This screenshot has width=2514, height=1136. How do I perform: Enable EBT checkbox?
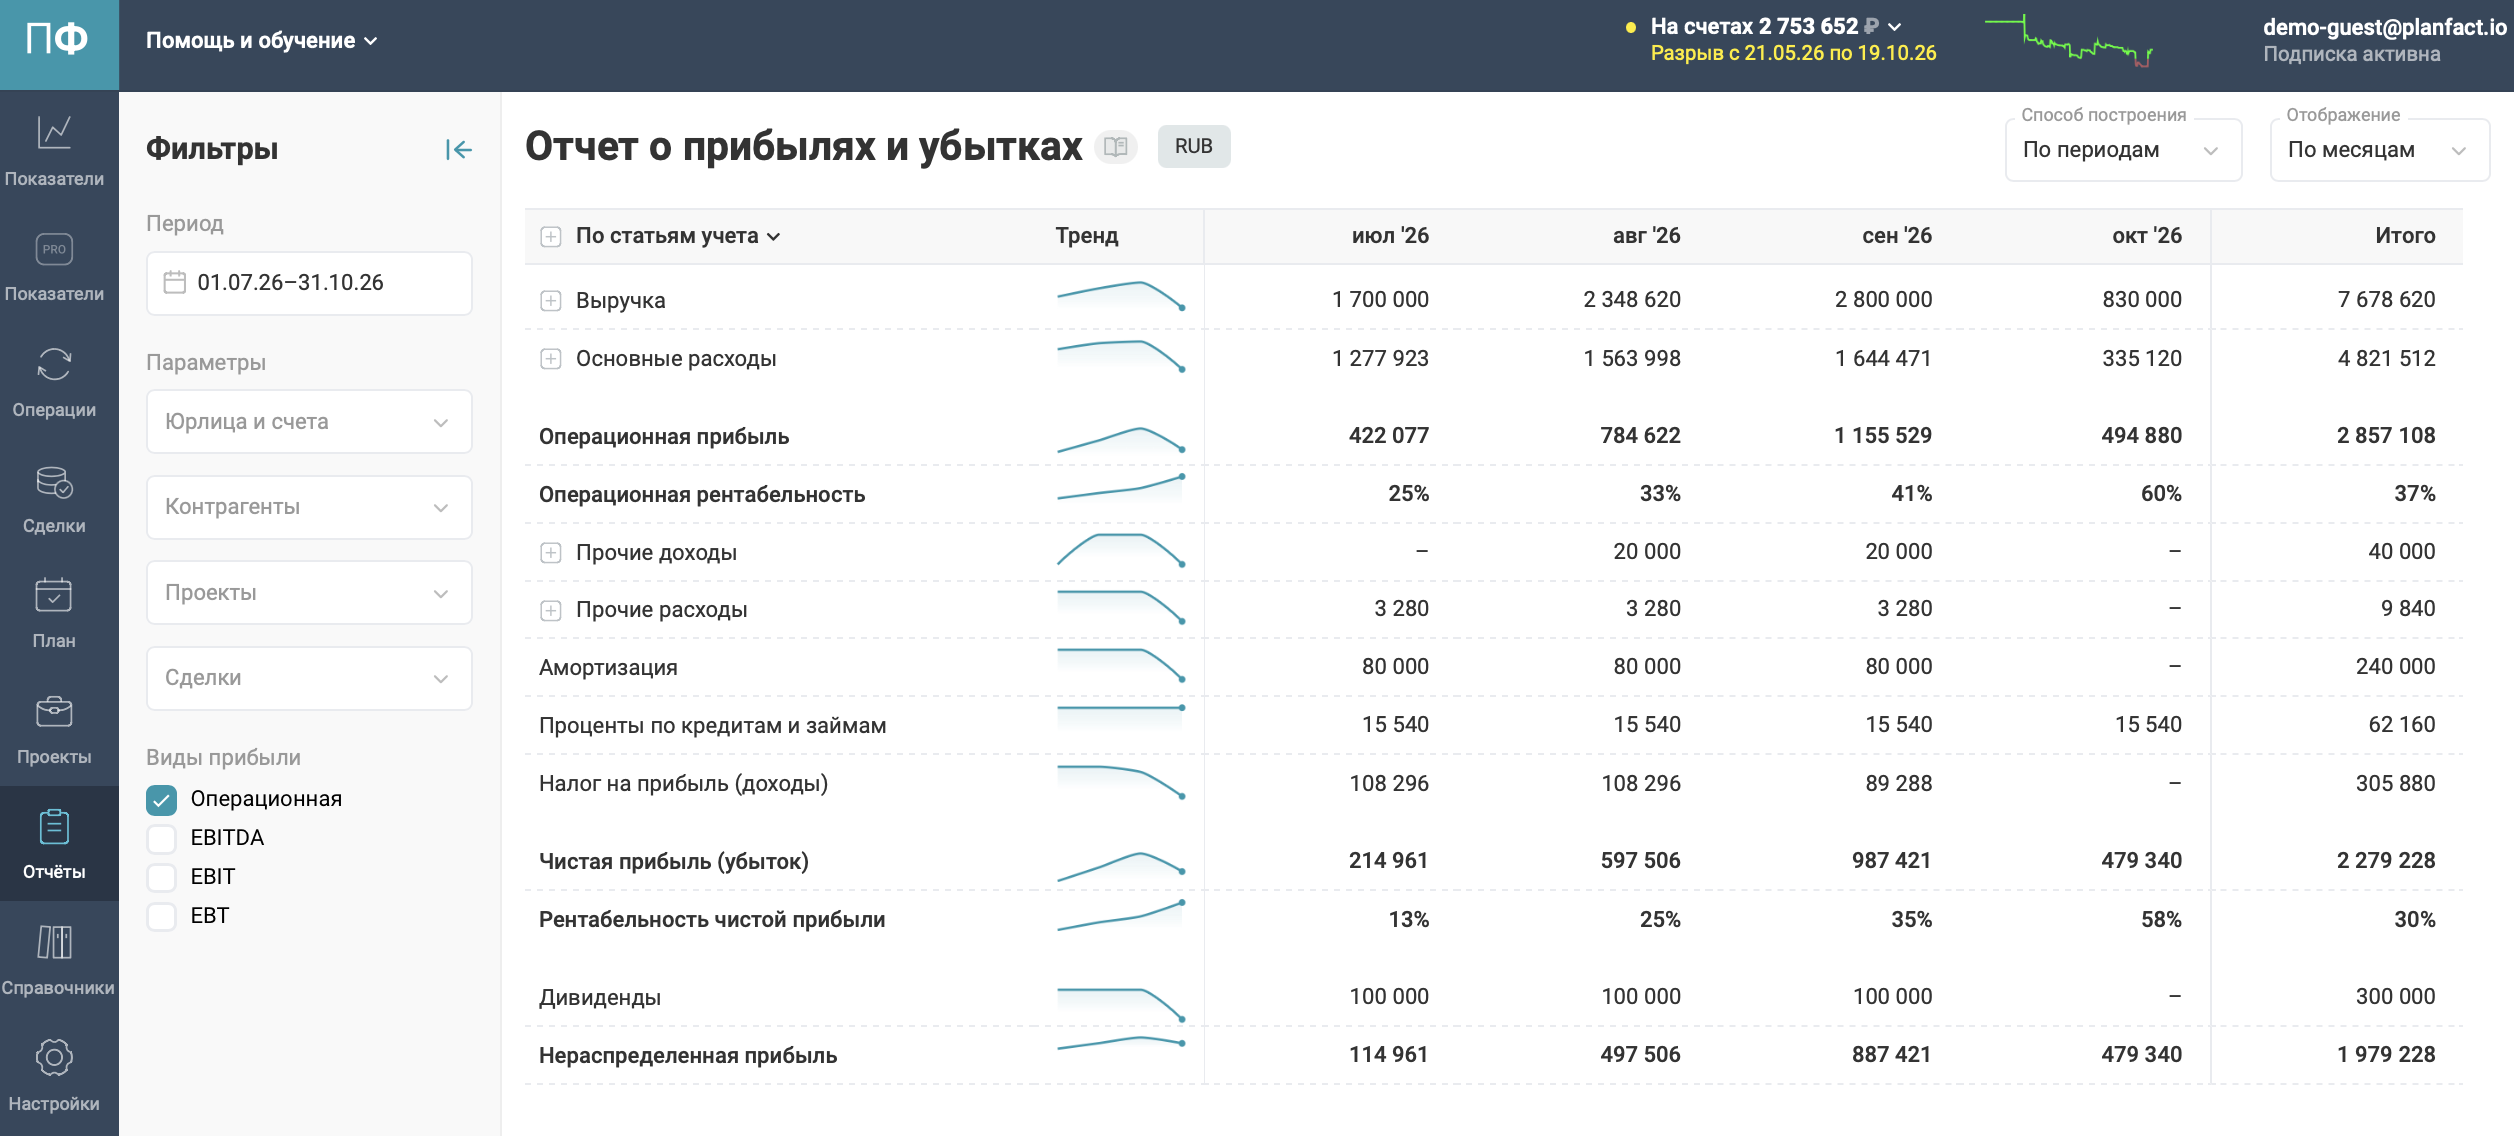click(161, 916)
